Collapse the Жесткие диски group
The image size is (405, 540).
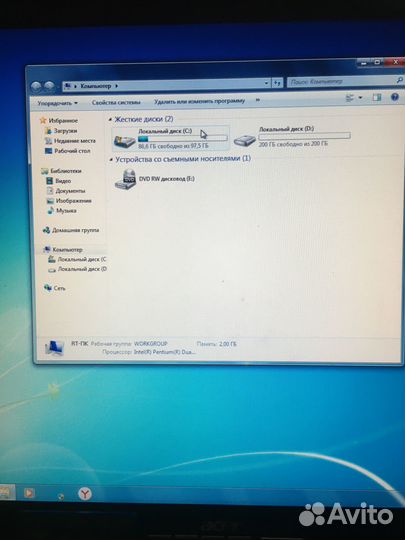pyautogui.click(x=110, y=120)
